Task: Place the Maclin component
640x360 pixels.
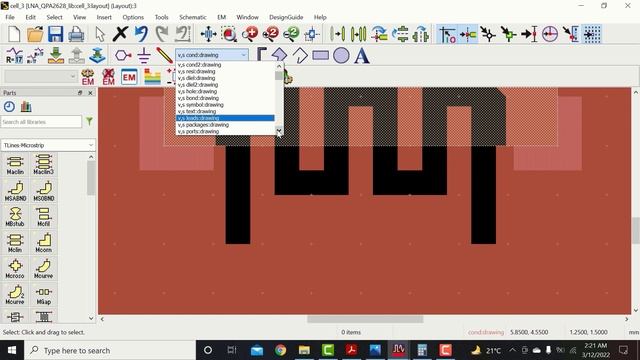Action: pos(15,165)
